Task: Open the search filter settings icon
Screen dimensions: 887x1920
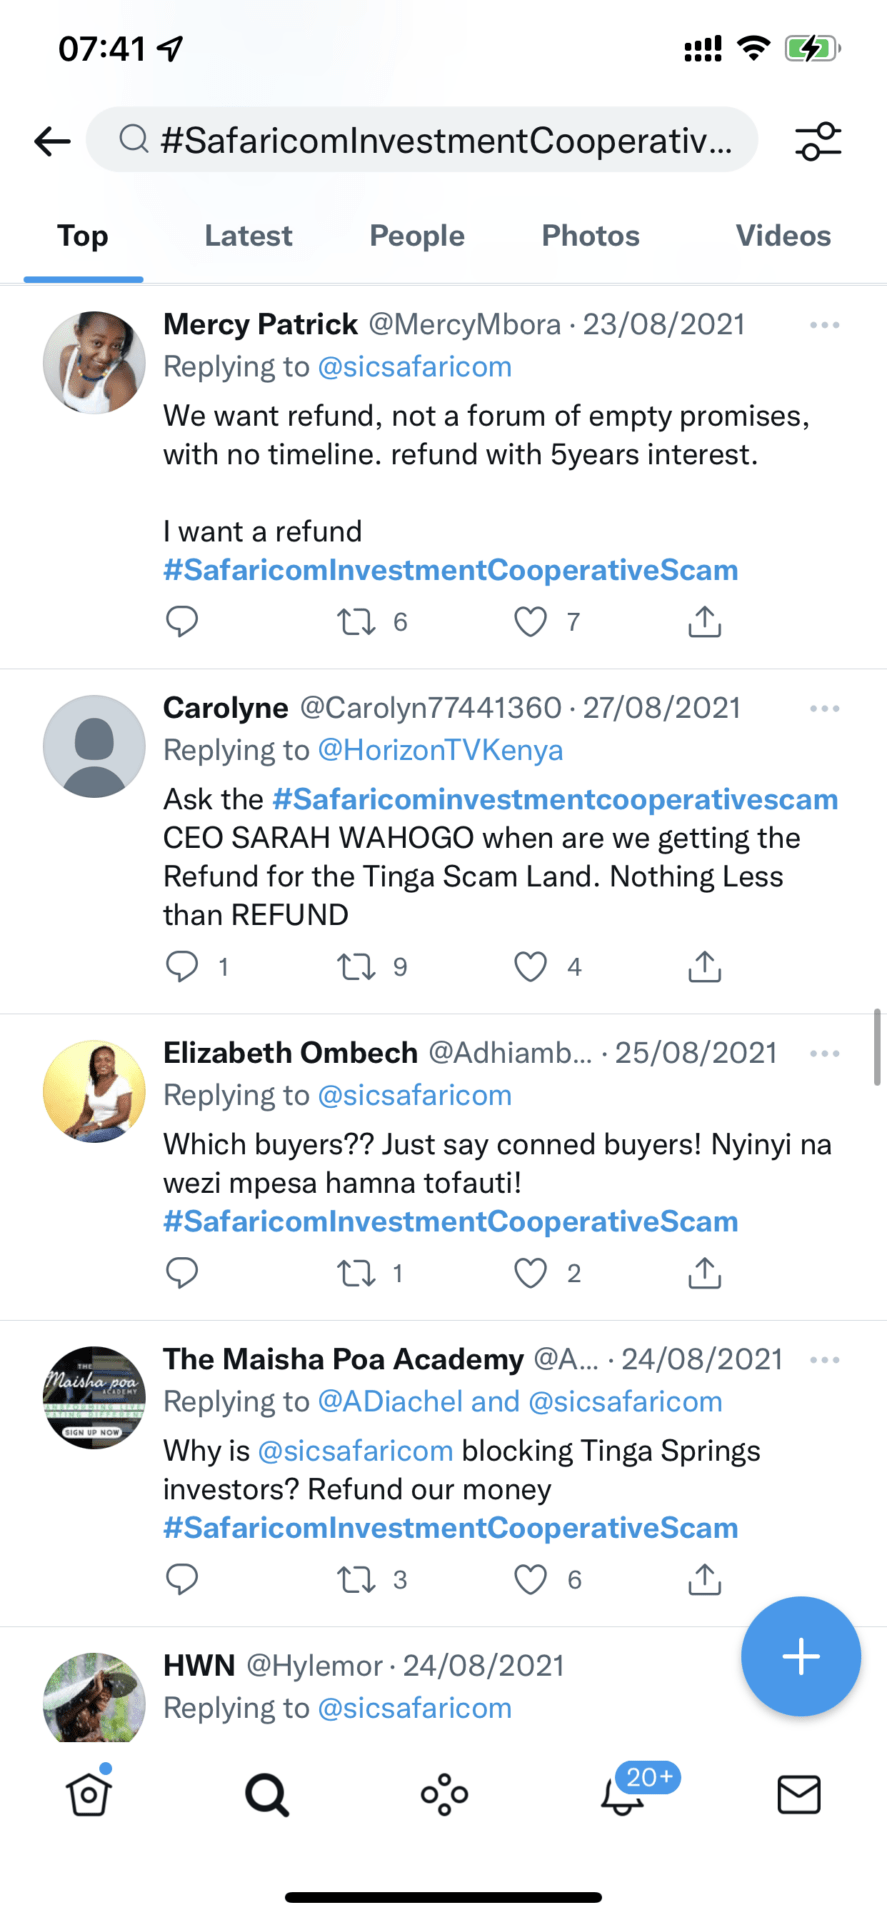Action: 818,141
